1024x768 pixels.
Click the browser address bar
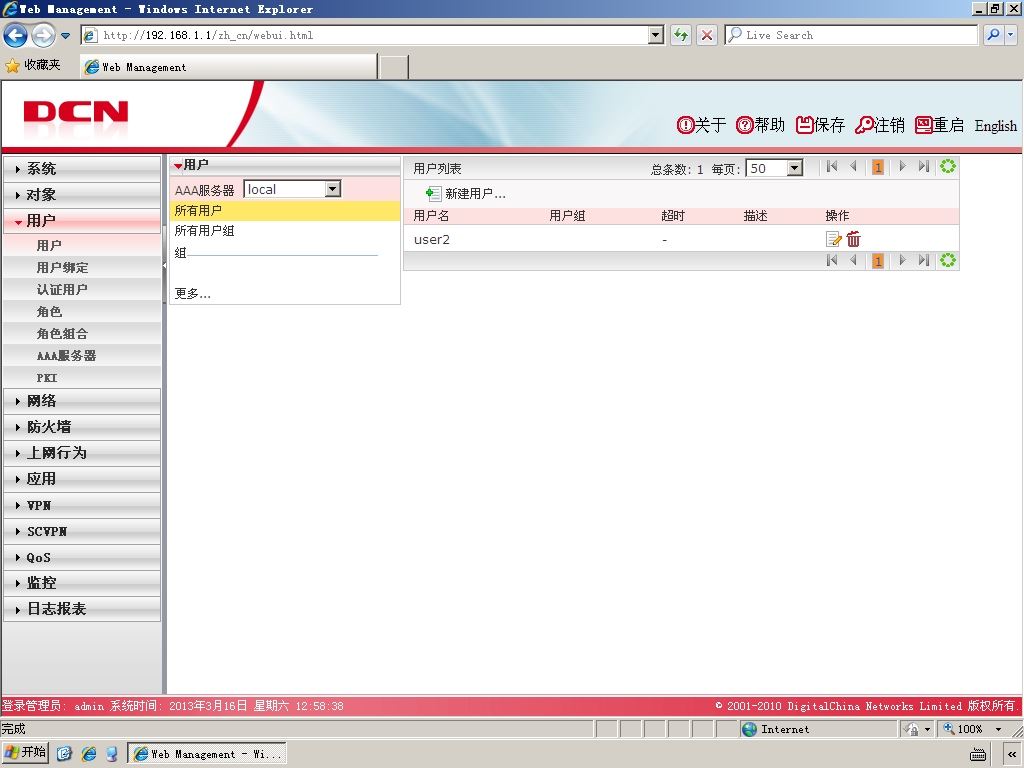click(x=373, y=35)
